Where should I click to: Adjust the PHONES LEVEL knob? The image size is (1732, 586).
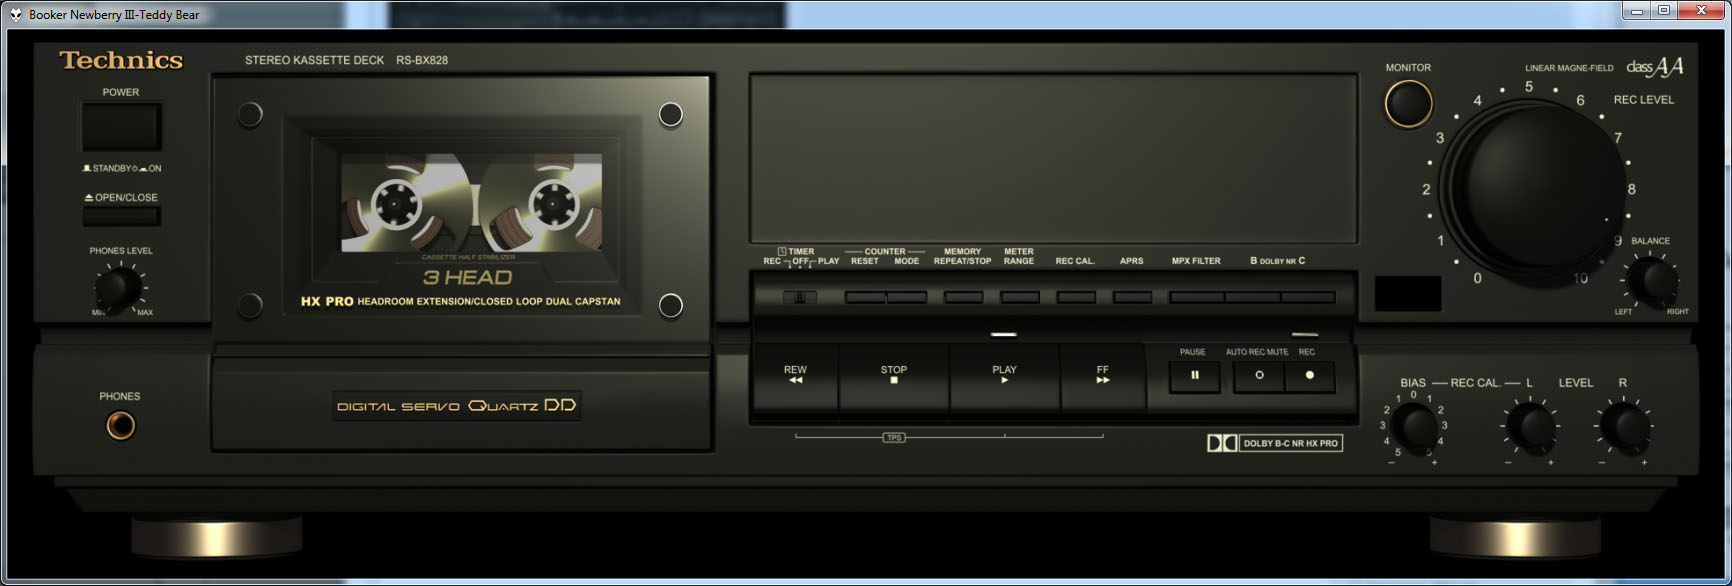tap(119, 288)
